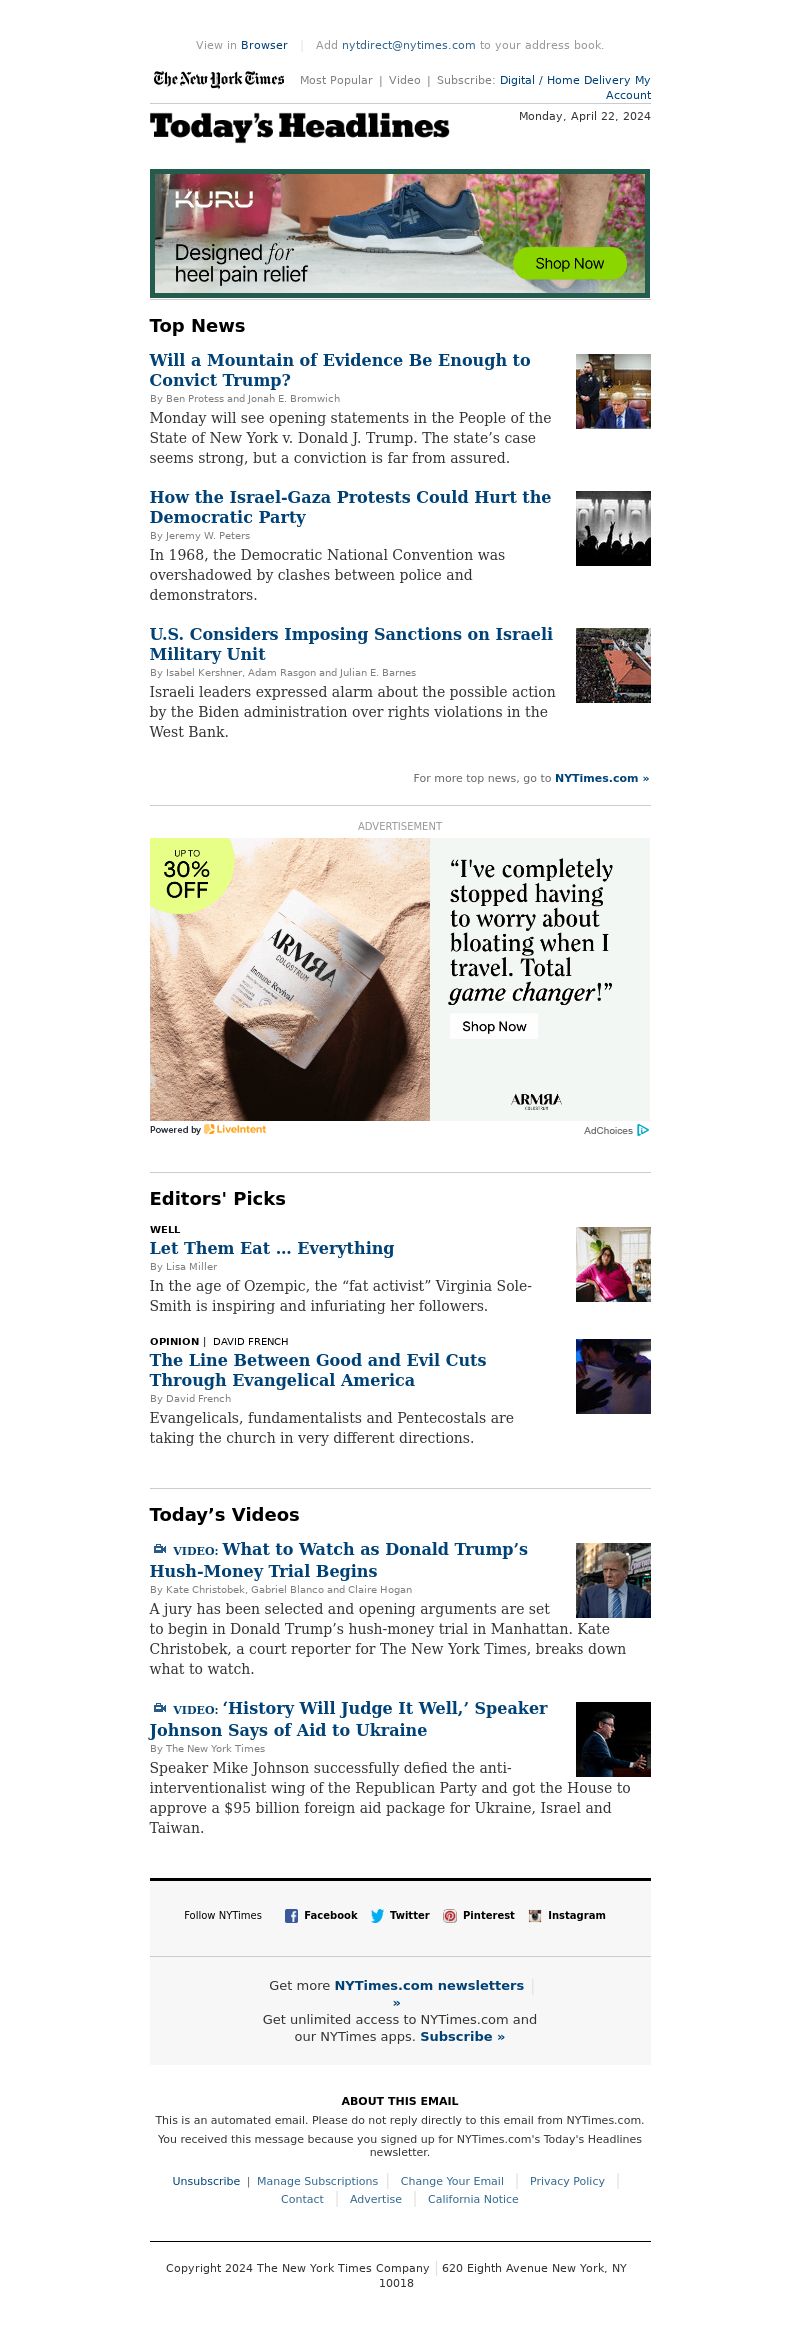Viewport: 800px width, 2327px height.
Task: Click the Subscribe » link in footer
Action: point(462,2036)
